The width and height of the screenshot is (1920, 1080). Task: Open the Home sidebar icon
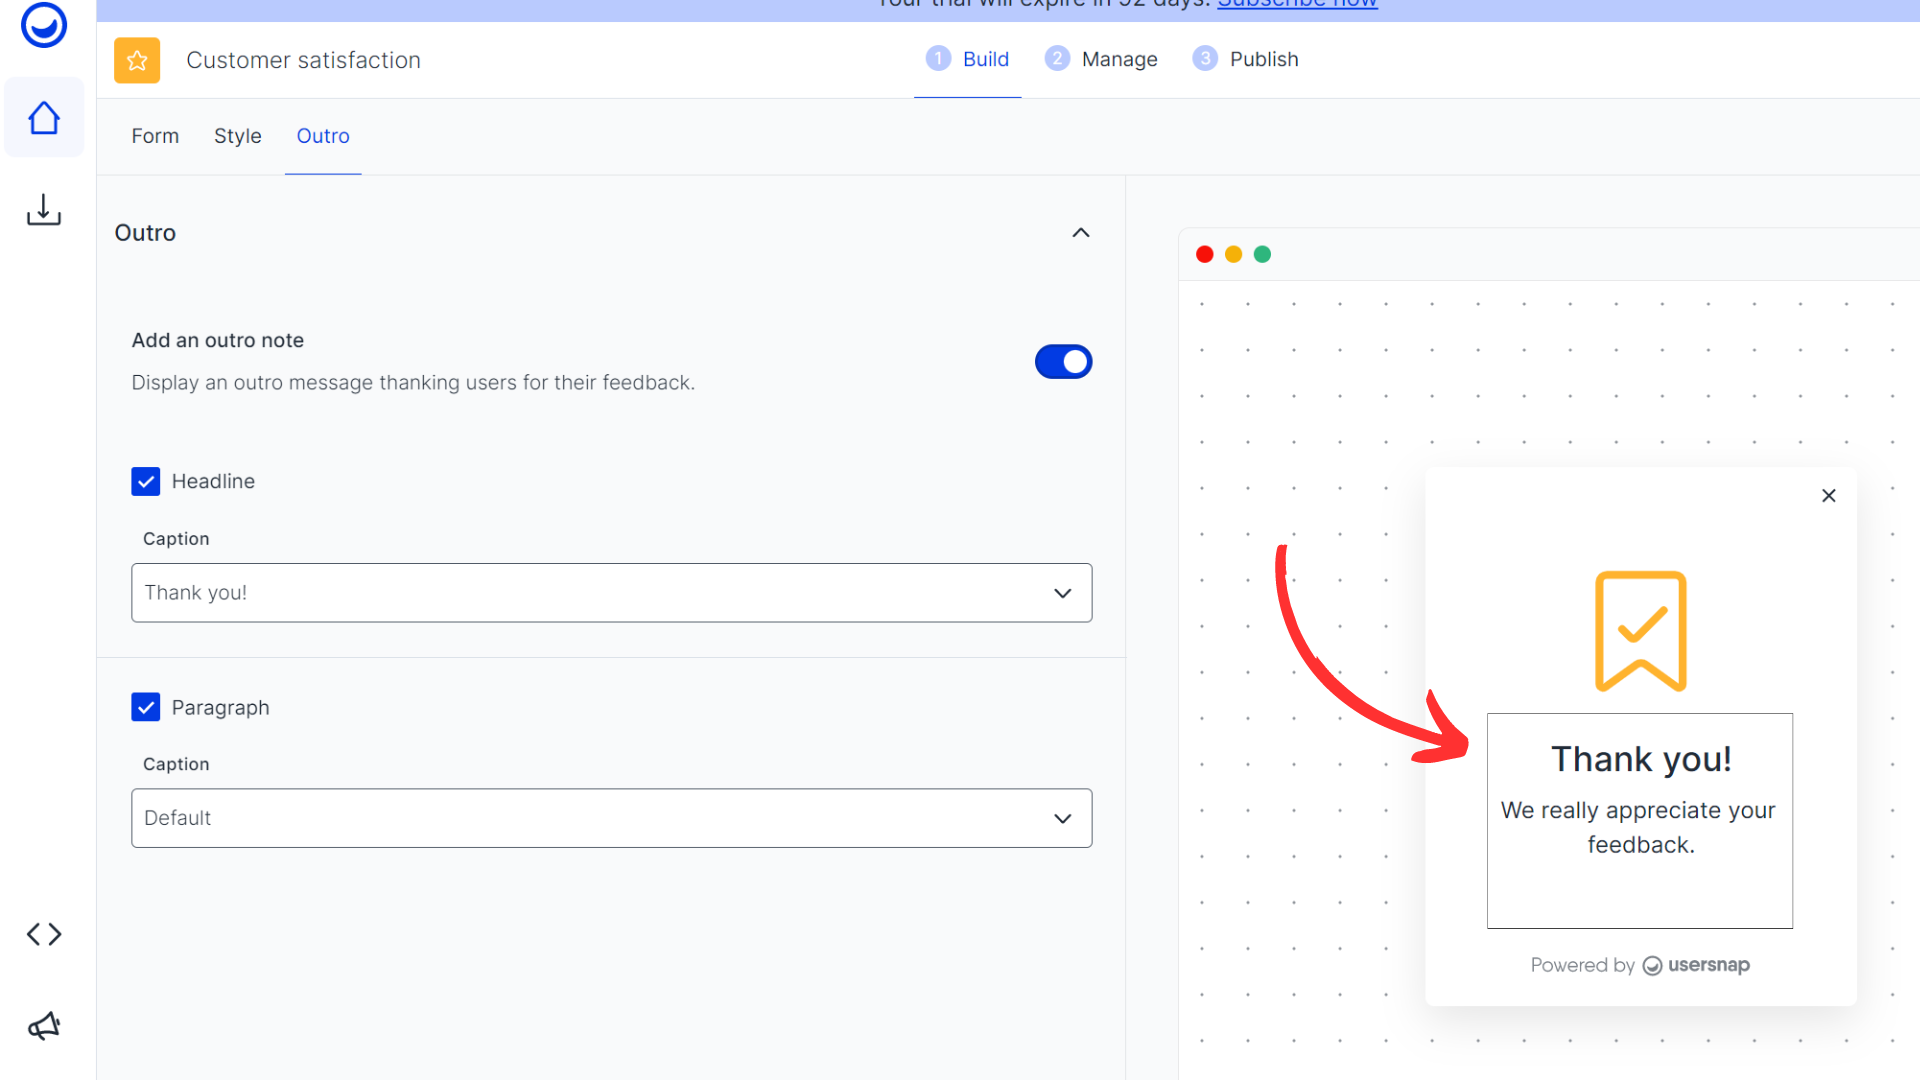point(44,118)
